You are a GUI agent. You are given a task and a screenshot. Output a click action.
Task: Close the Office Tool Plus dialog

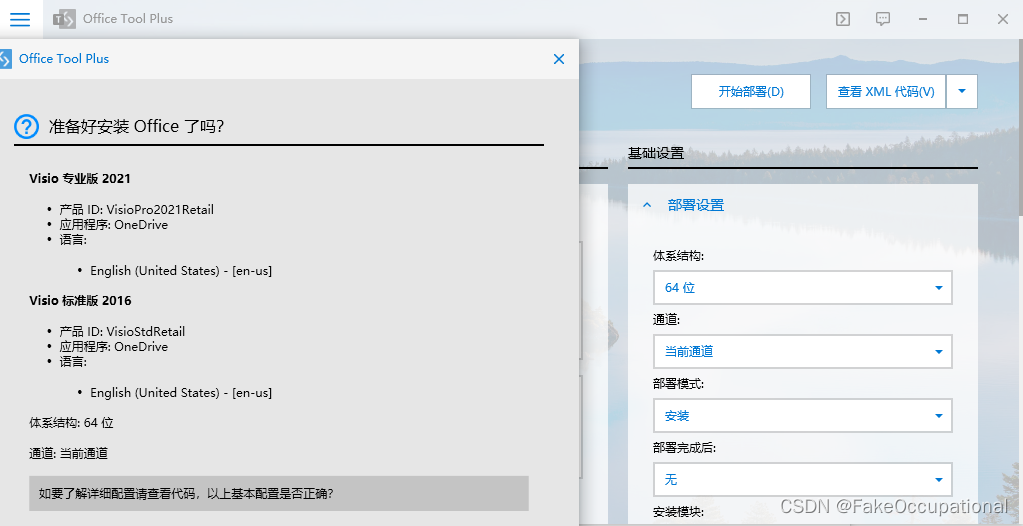click(x=558, y=59)
